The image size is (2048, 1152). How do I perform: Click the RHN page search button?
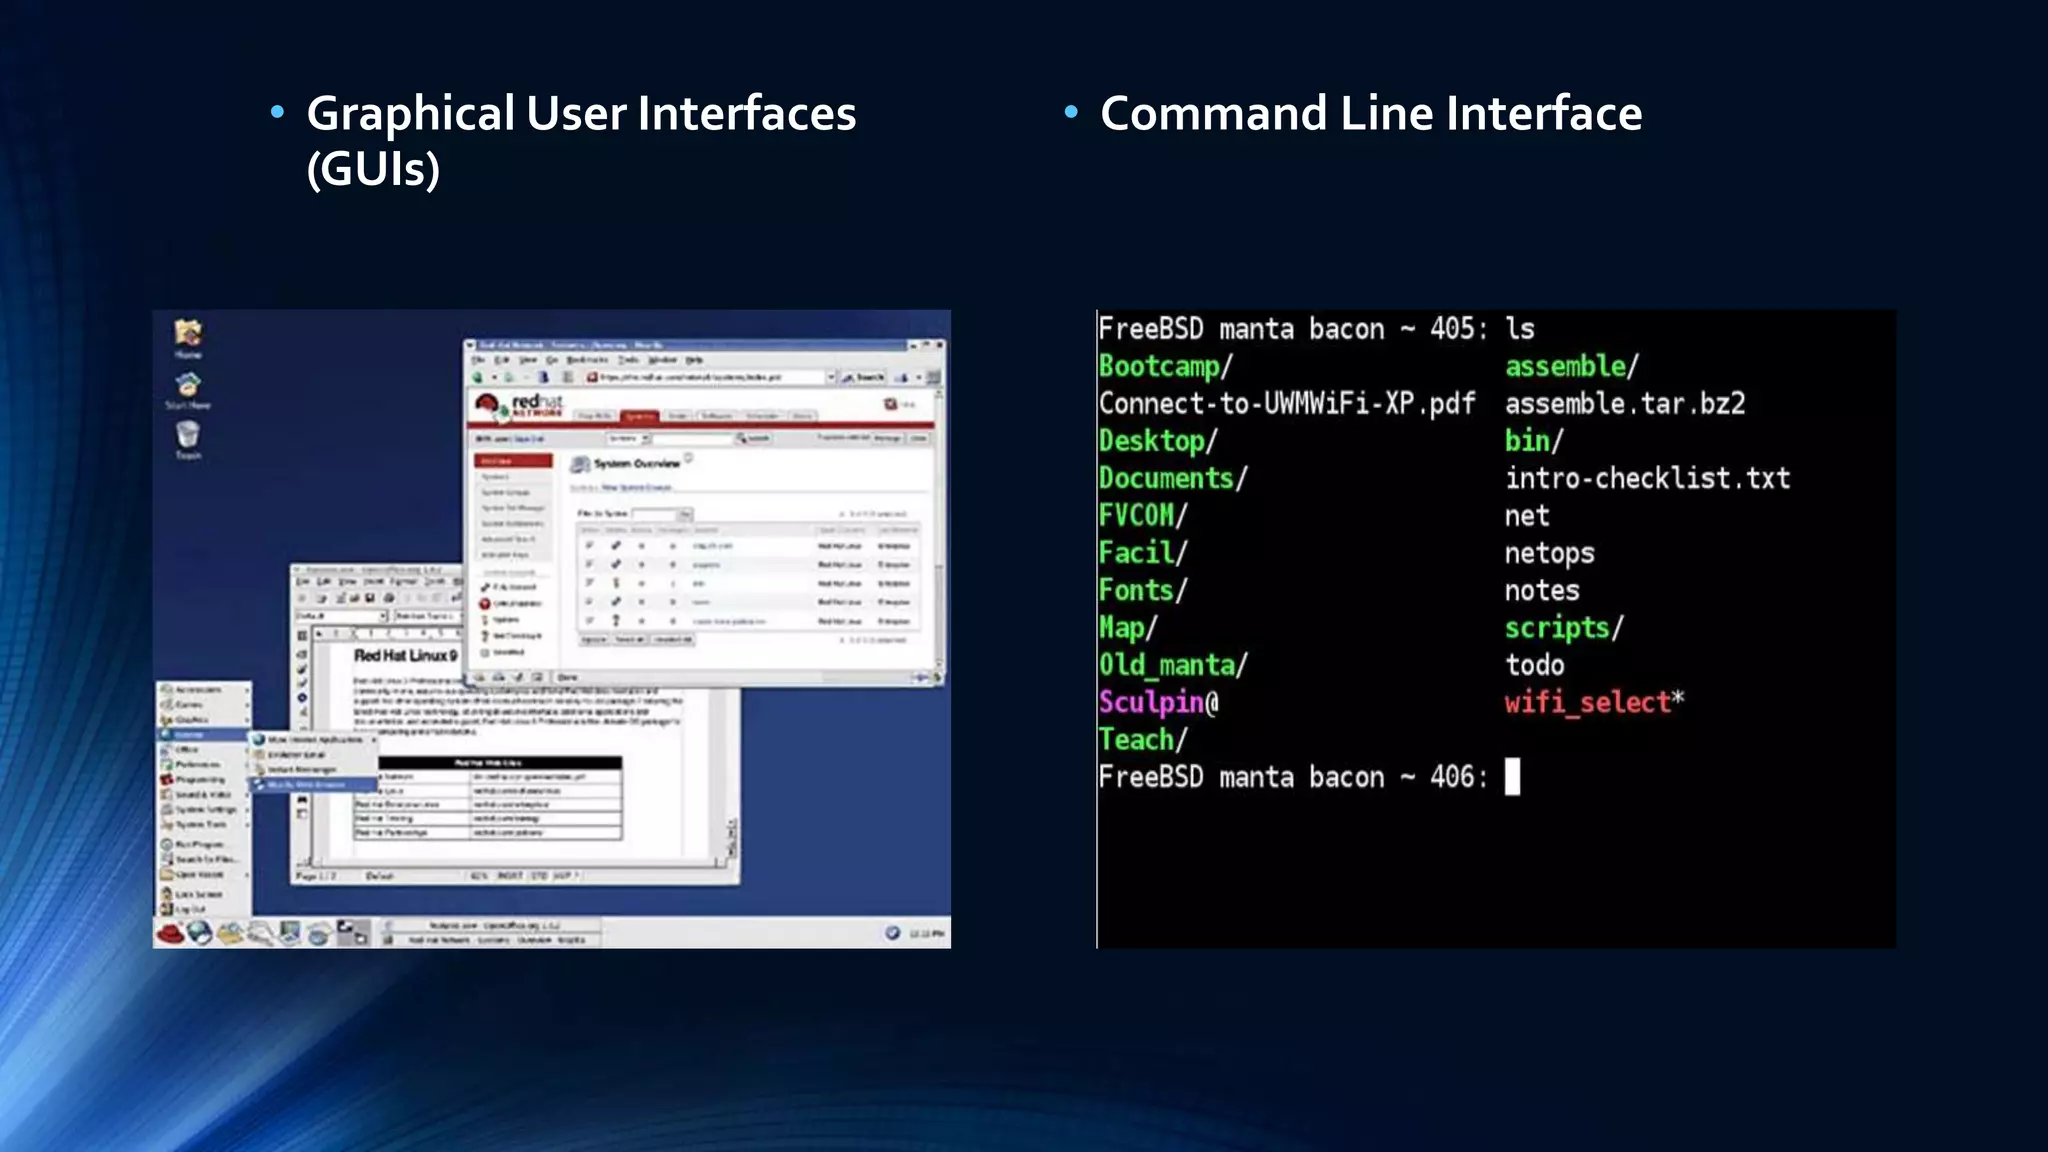(754, 438)
